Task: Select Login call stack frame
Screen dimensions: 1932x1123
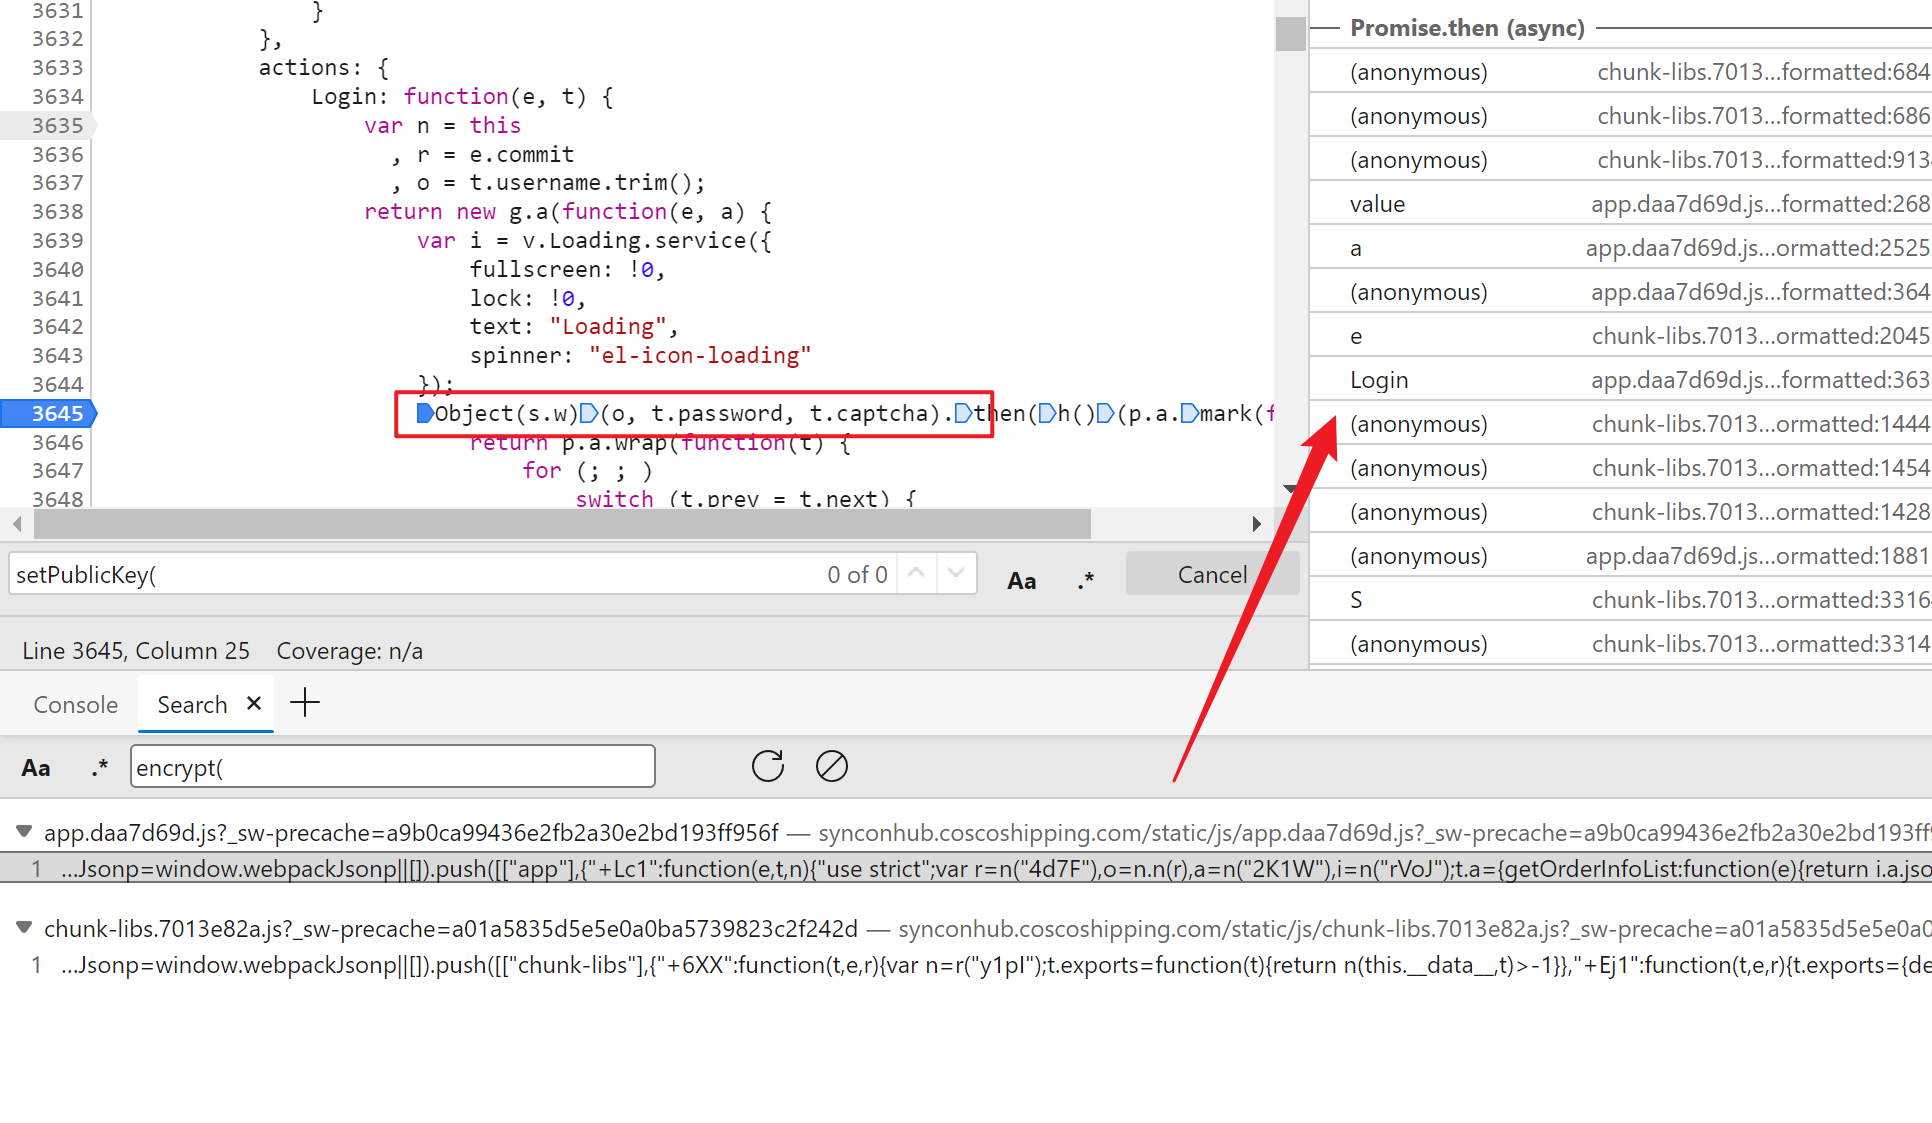Action: click(1620, 380)
